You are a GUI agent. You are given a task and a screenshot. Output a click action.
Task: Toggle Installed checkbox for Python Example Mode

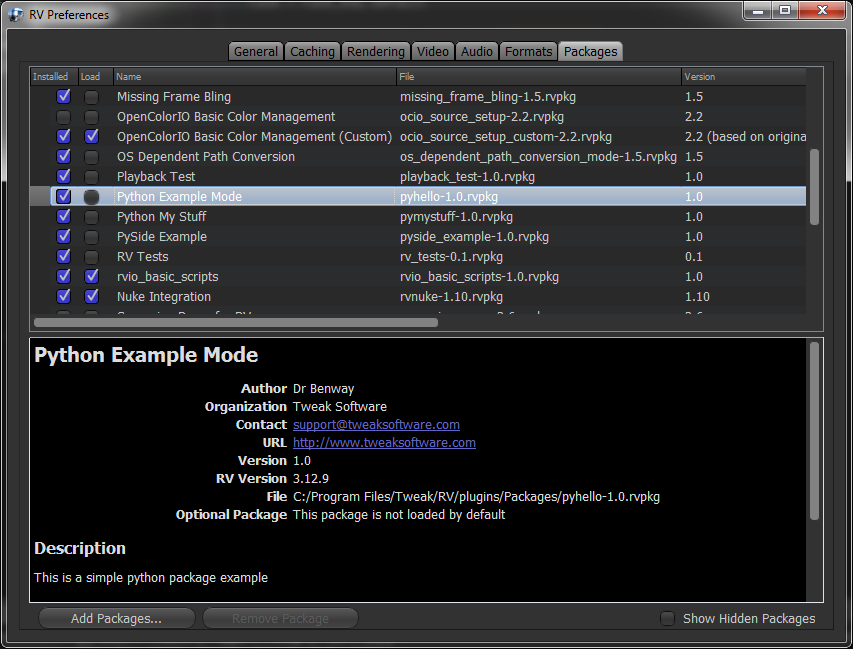[64, 196]
